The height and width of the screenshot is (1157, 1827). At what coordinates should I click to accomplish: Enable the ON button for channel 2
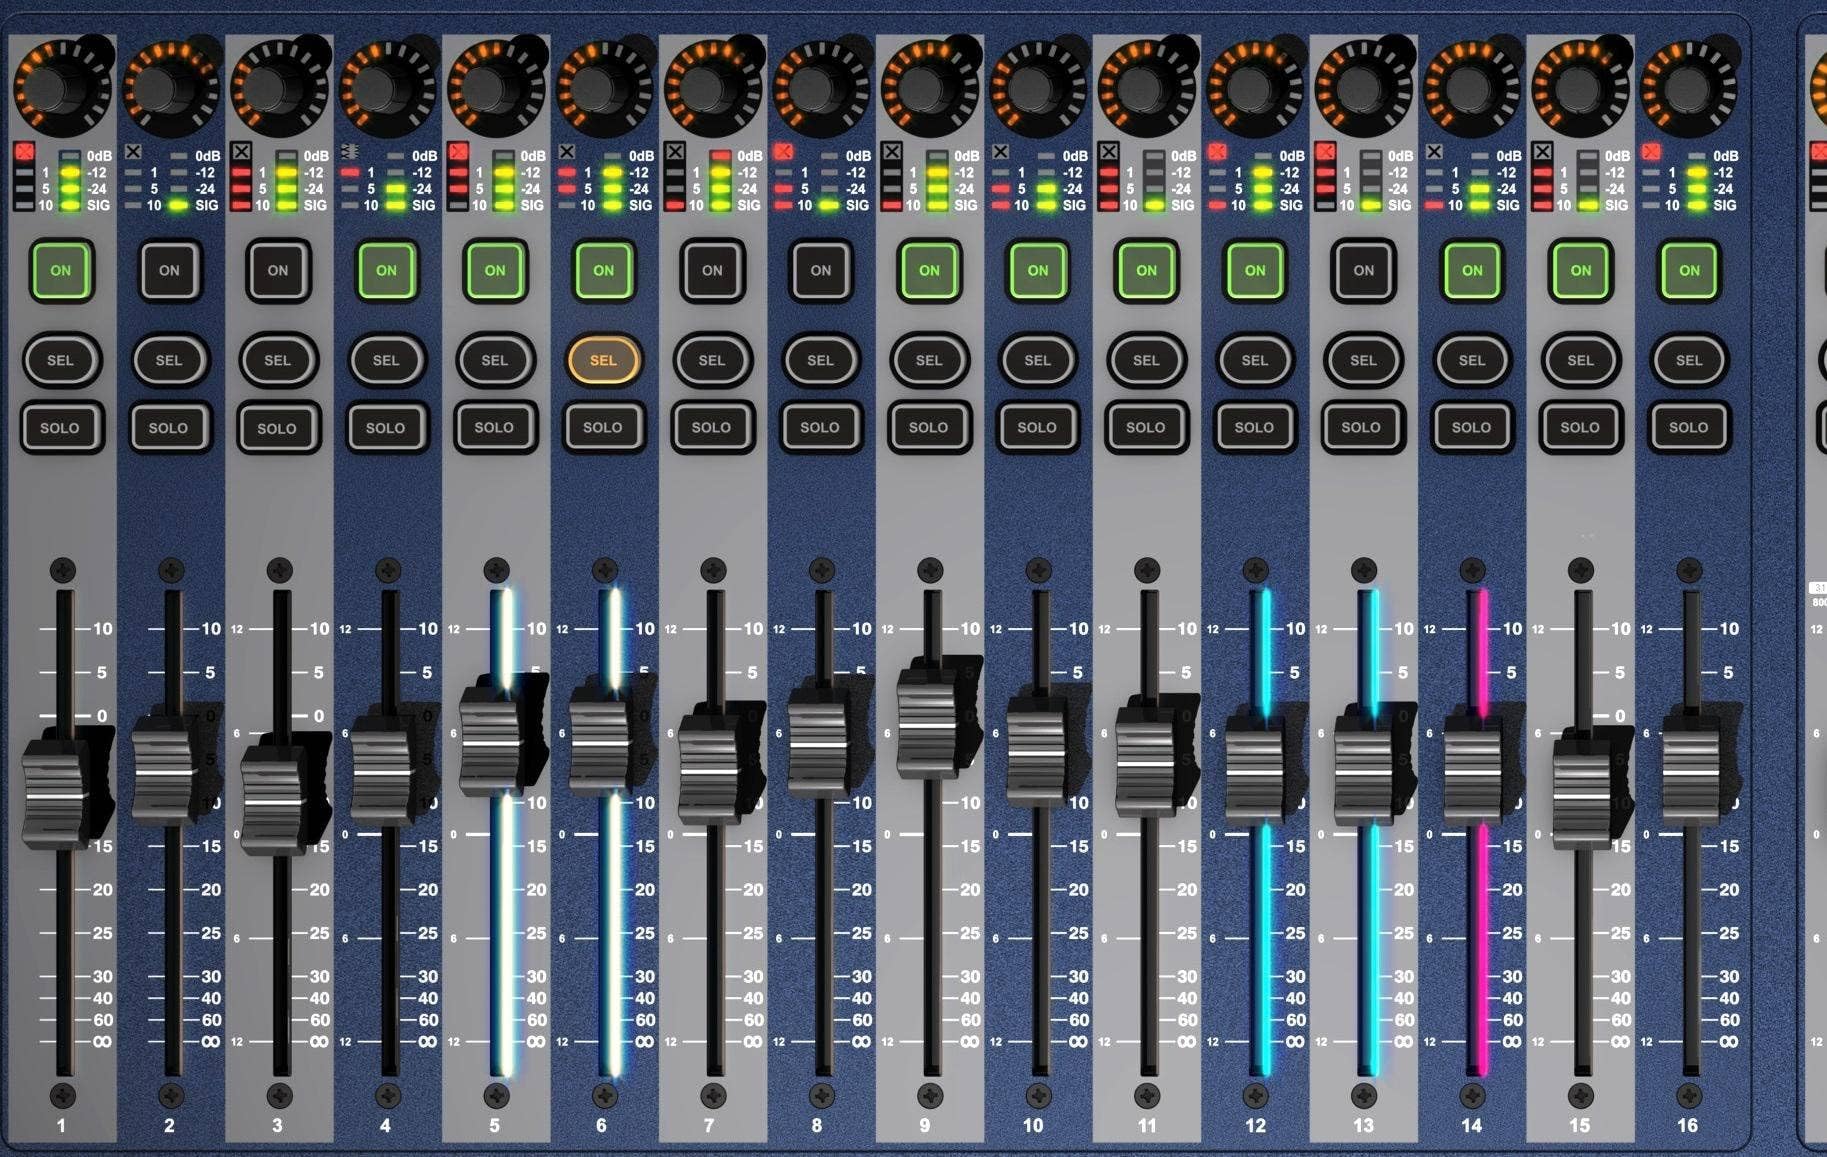[x=169, y=270]
